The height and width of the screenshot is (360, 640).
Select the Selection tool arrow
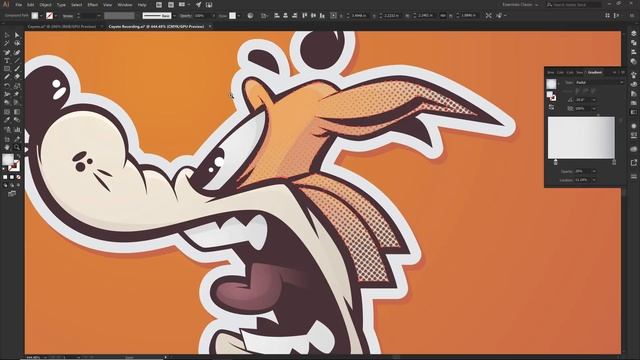(7, 36)
